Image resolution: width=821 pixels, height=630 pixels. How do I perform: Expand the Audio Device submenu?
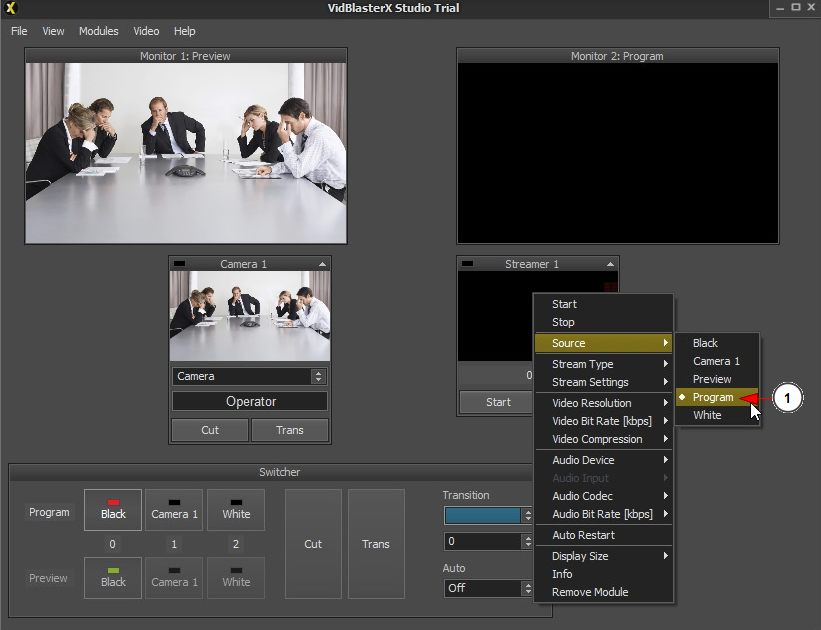pyautogui.click(x=604, y=460)
